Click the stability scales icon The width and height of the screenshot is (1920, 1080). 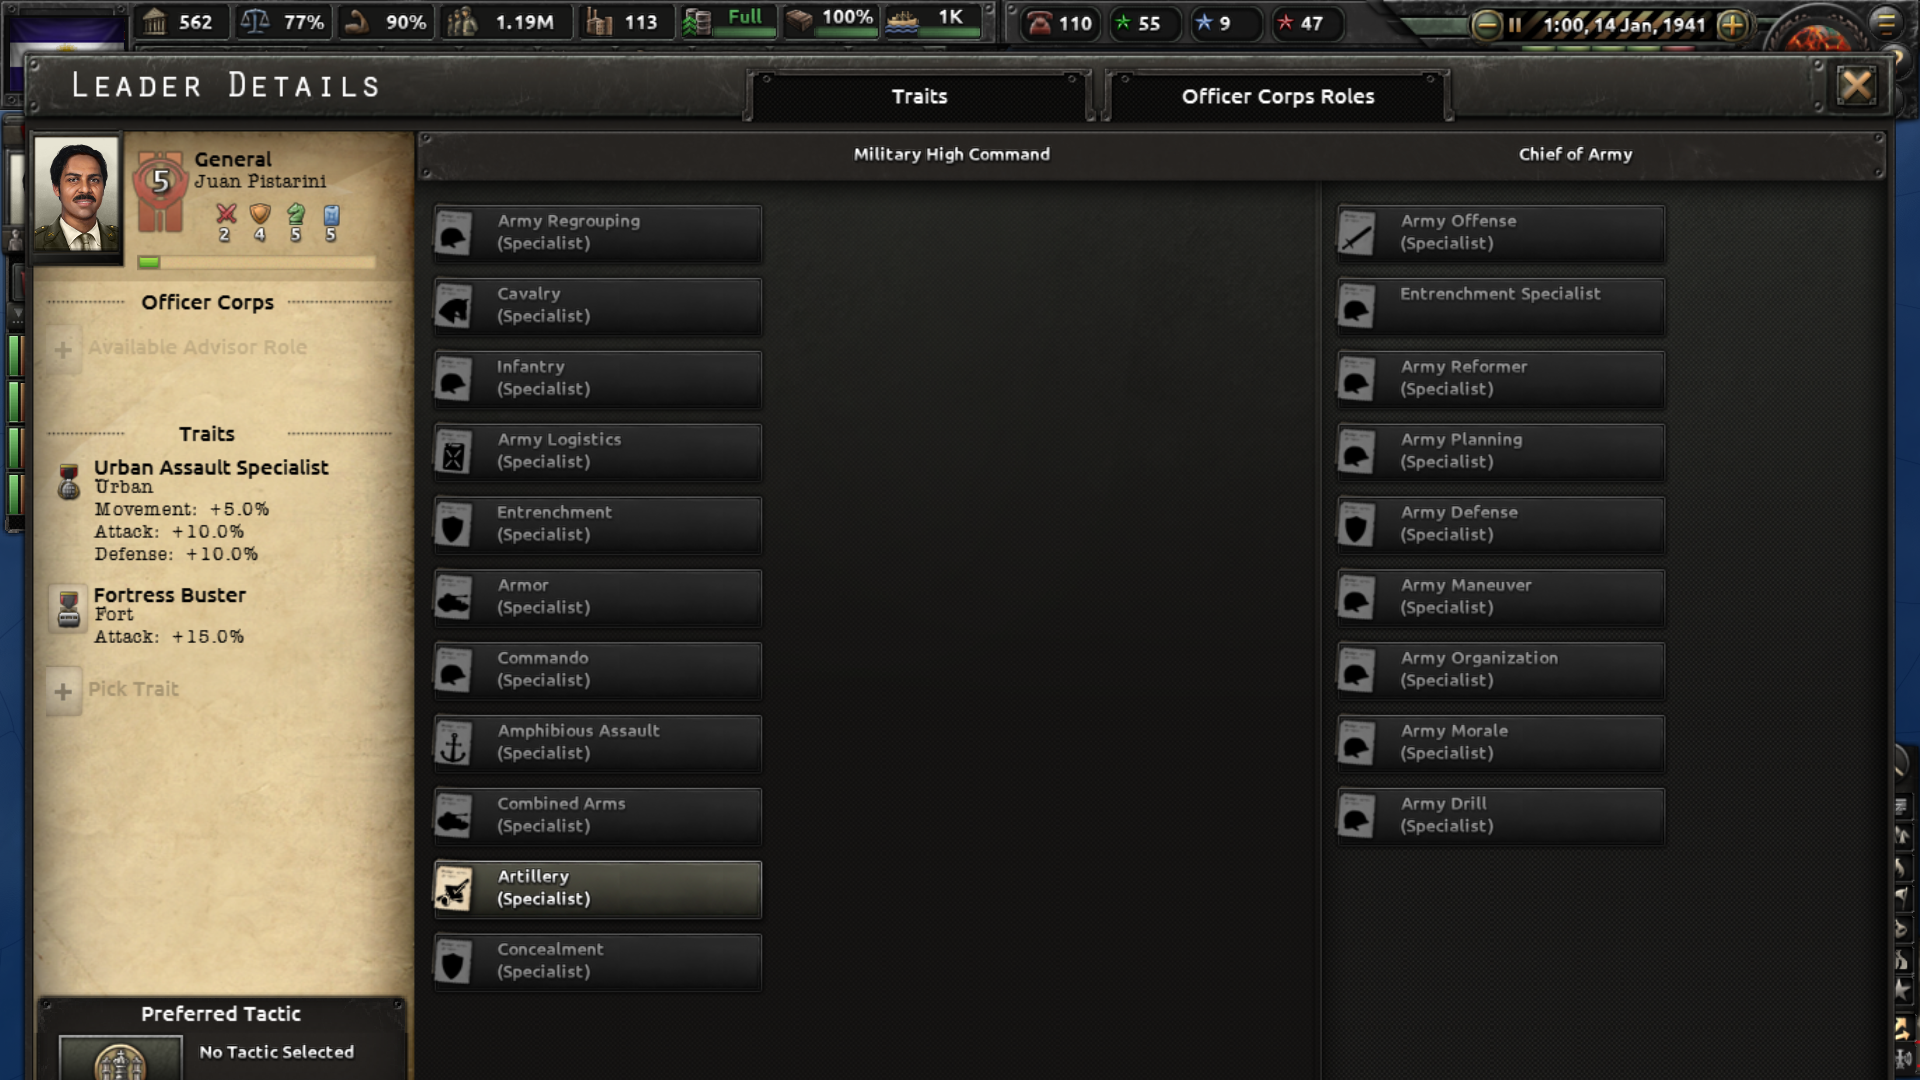(x=255, y=21)
